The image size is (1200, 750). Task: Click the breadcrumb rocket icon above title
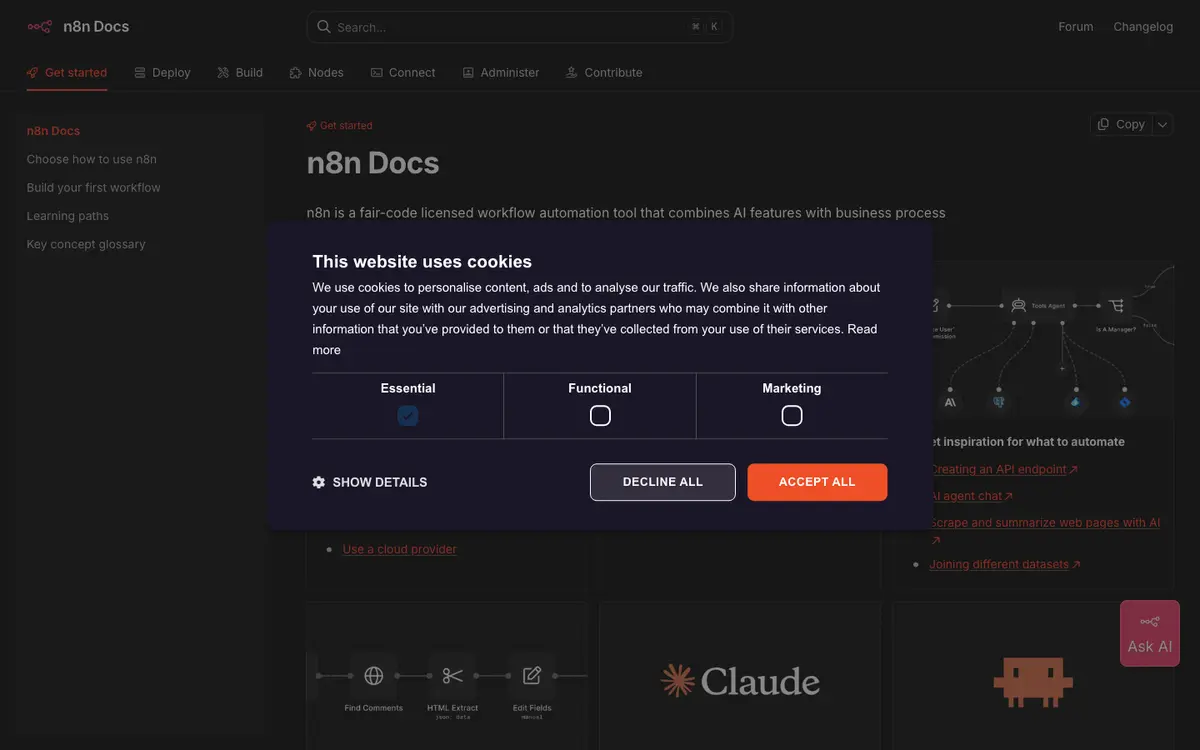[312, 126]
